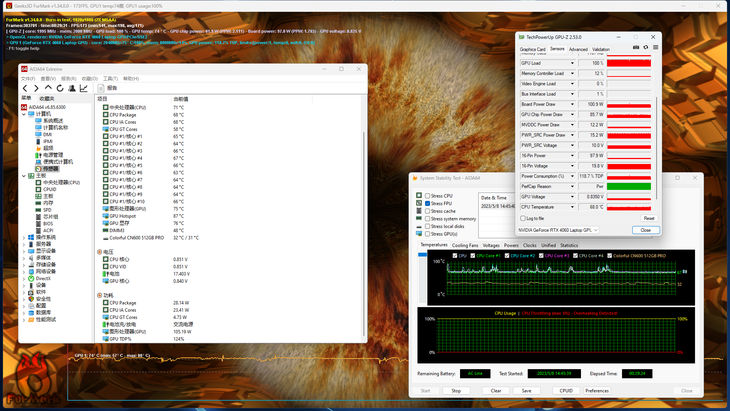Open the GPU-Z hamburger menu
The height and width of the screenshot is (411, 730).
point(656,47)
